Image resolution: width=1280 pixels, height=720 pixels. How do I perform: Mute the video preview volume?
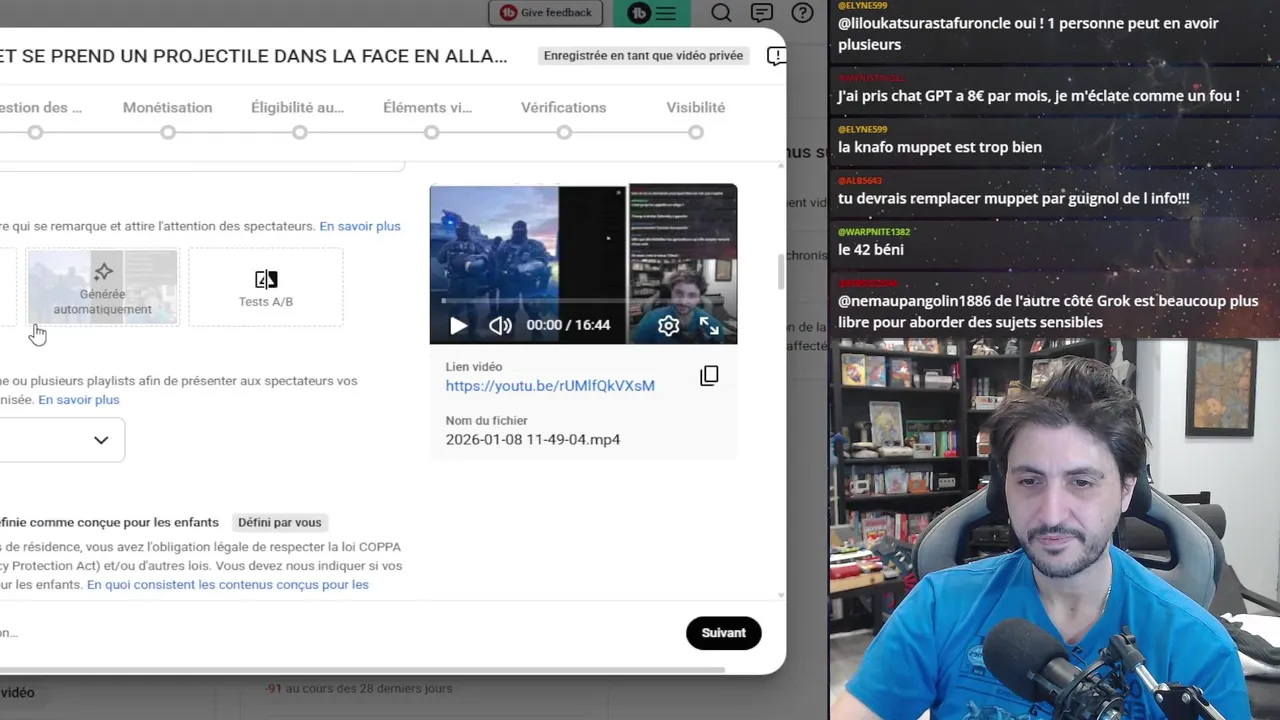[500, 325]
